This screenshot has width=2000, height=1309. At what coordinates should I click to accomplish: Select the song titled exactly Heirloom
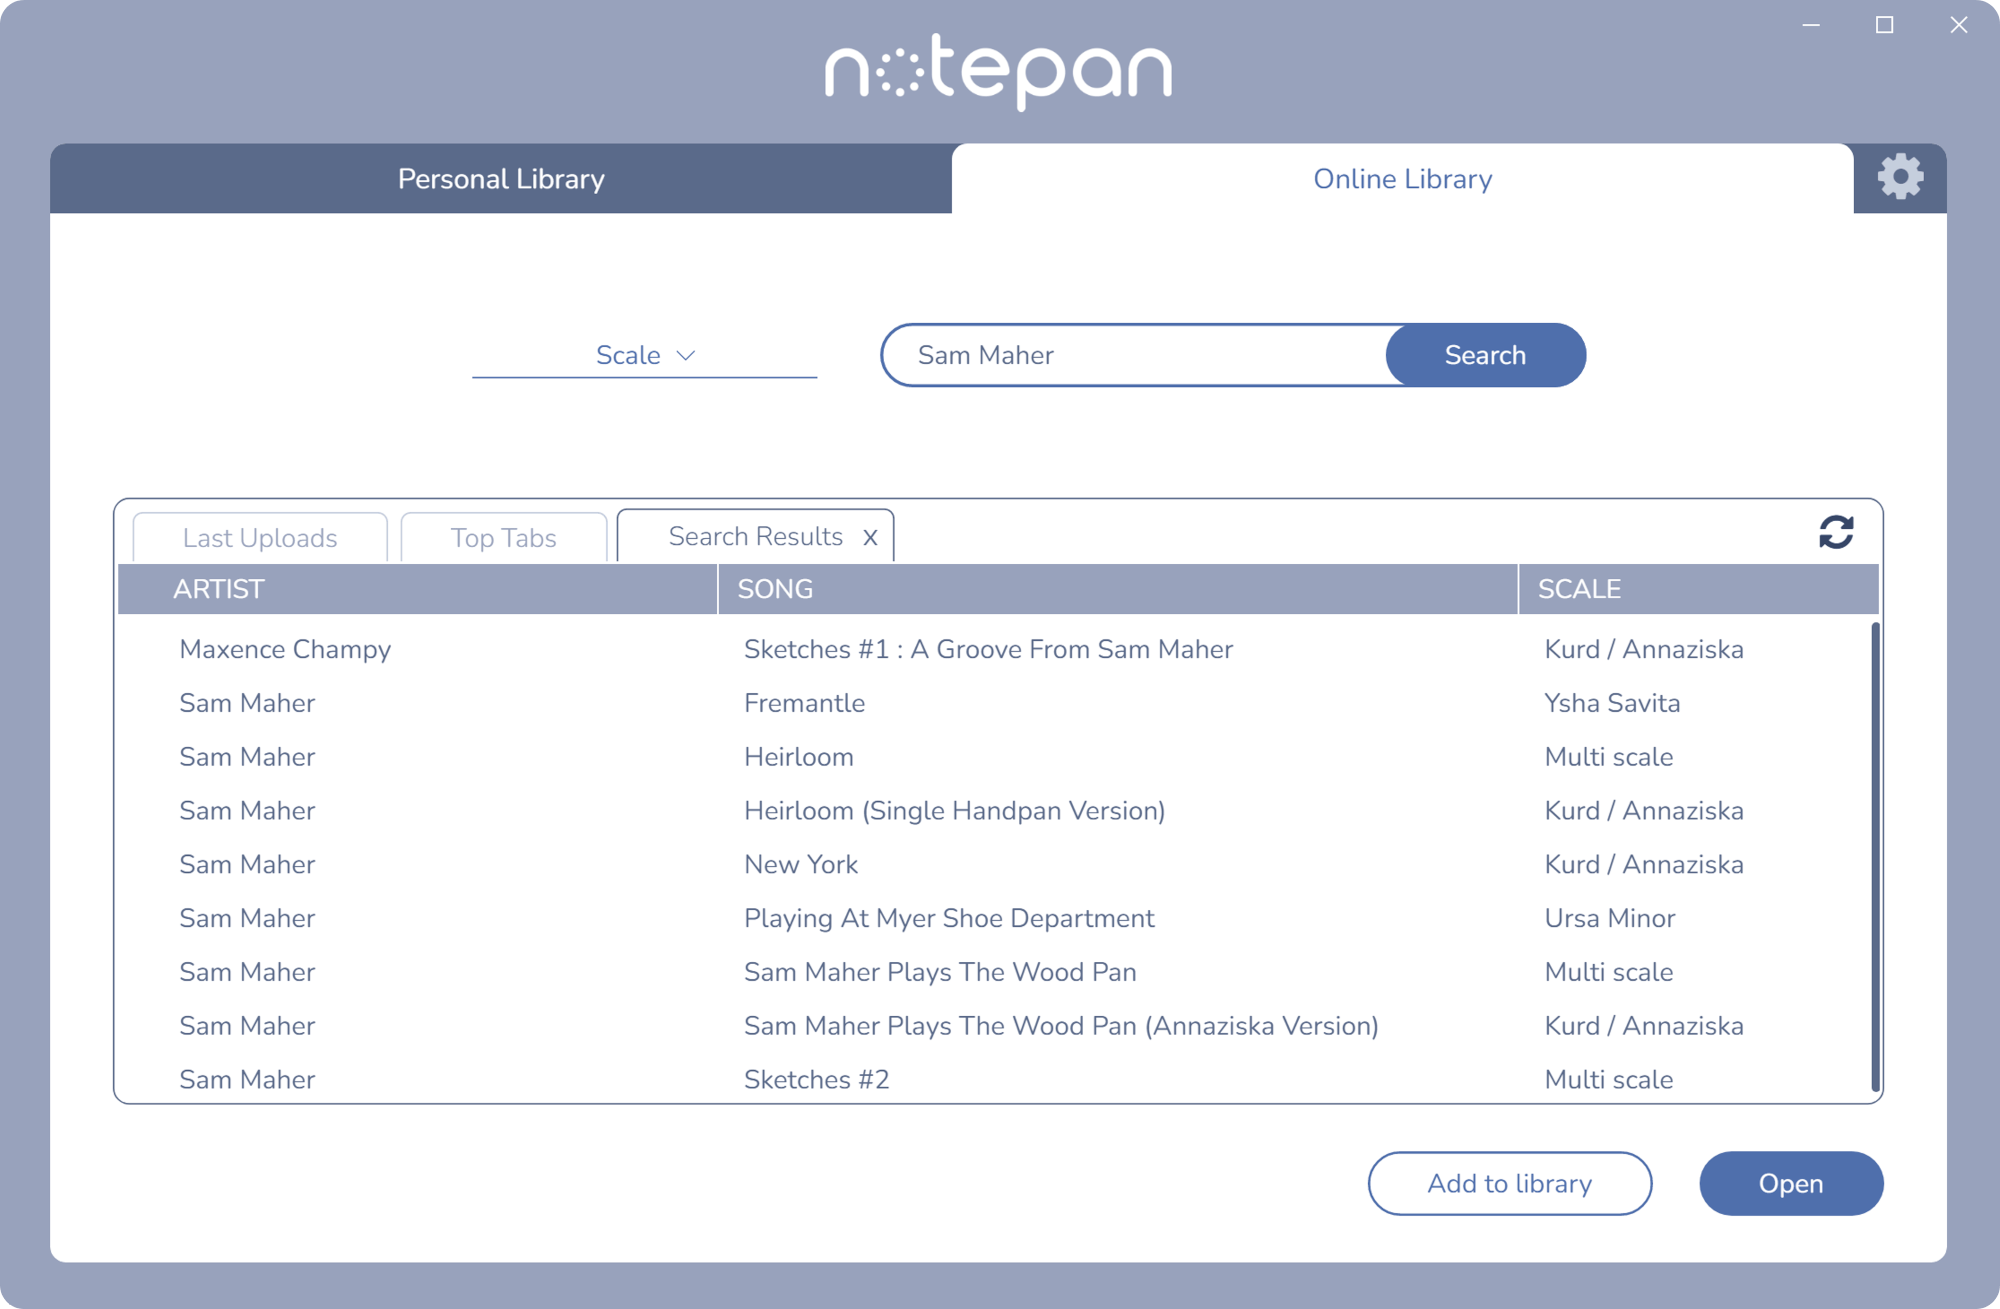[798, 757]
